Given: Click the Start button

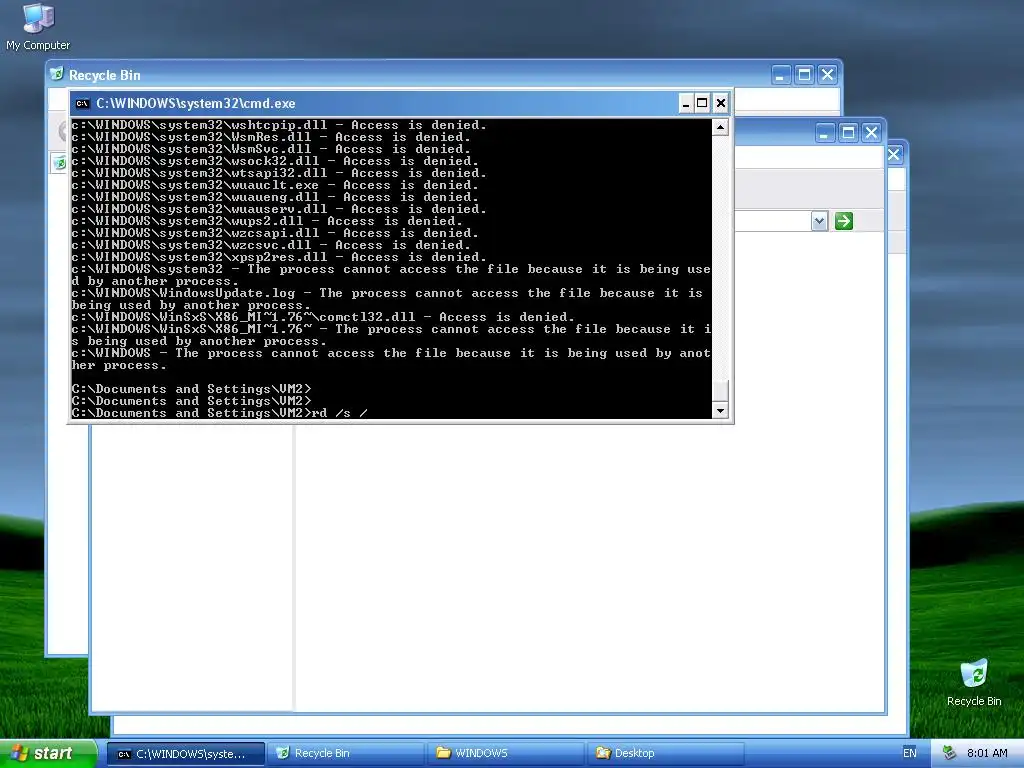Looking at the screenshot, I should pos(47,754).
